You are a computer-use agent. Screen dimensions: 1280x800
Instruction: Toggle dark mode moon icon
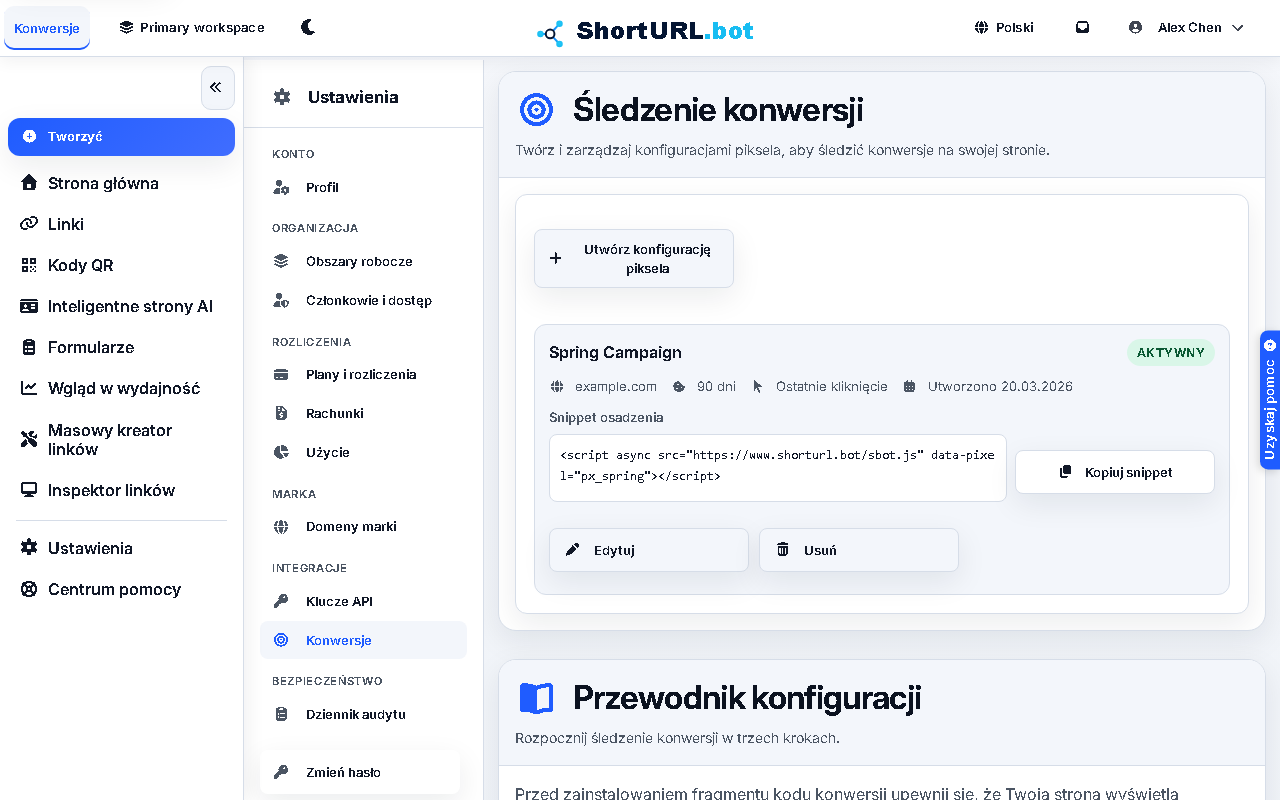pyautogui.click(x=308, y=28)
